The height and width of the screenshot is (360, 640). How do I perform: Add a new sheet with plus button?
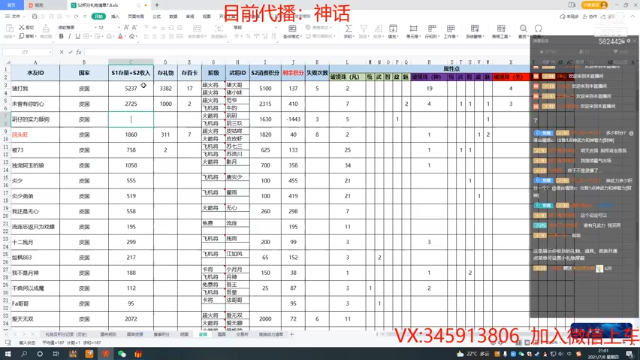click(291, 334)
